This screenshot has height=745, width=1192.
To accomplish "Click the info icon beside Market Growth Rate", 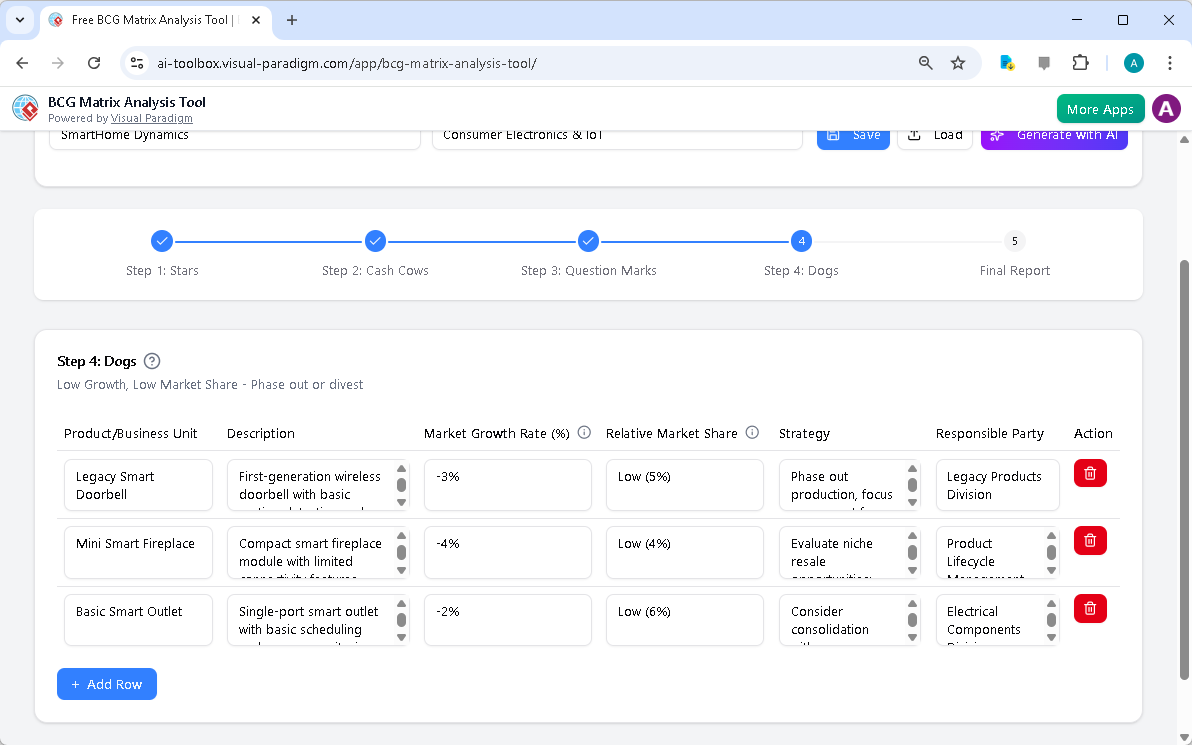I will point(584,432).
